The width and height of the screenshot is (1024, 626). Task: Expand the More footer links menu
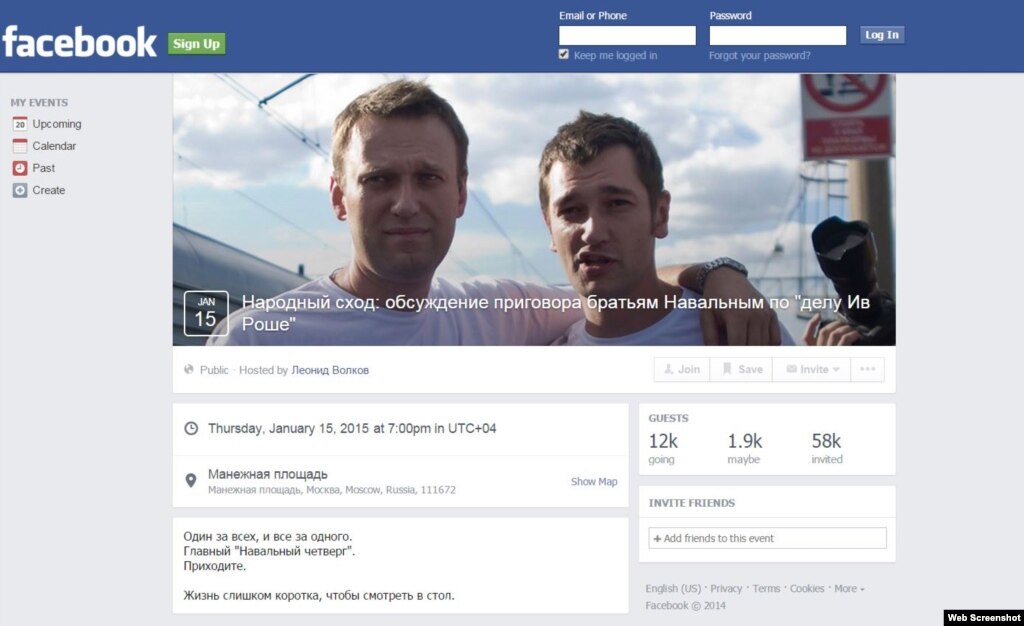click(x=849, y=589)
